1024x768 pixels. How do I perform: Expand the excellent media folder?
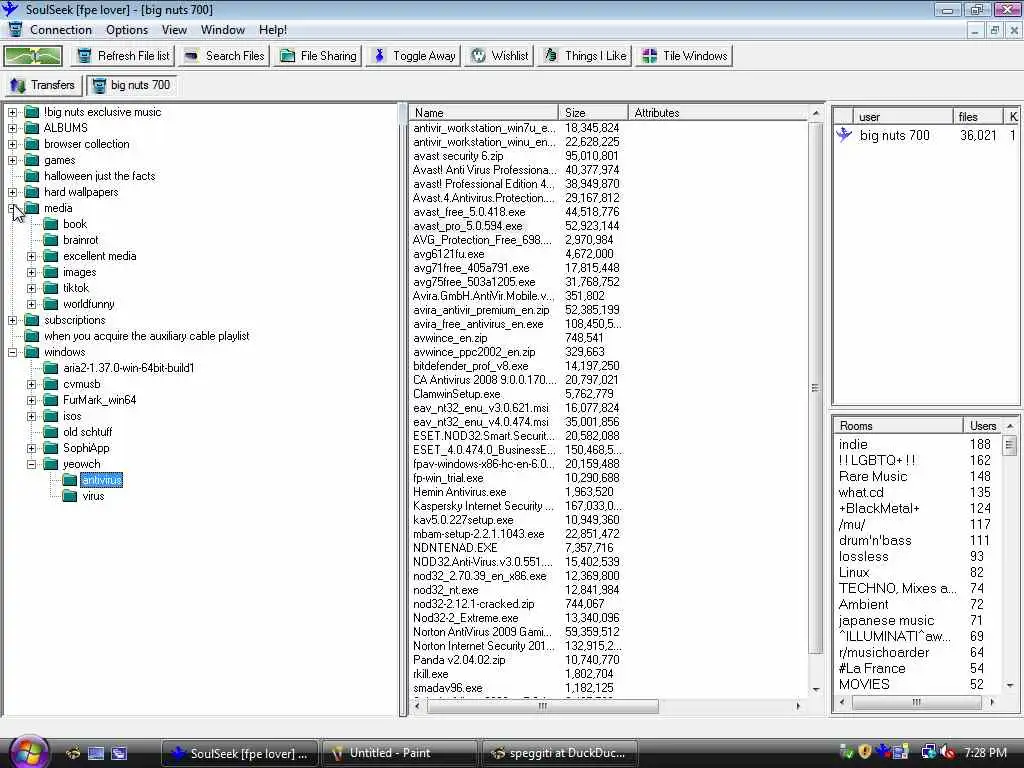click(x=31, y=256)
